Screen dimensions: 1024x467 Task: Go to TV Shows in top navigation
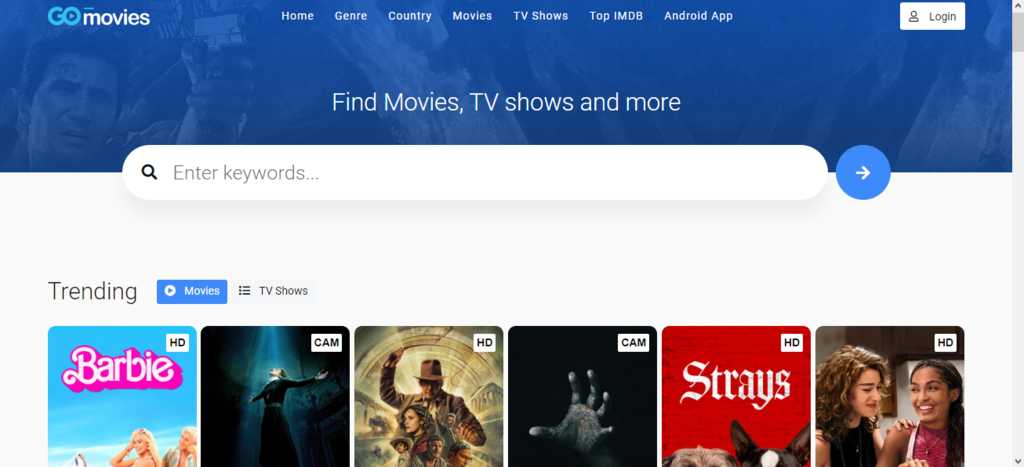[541, 16]
